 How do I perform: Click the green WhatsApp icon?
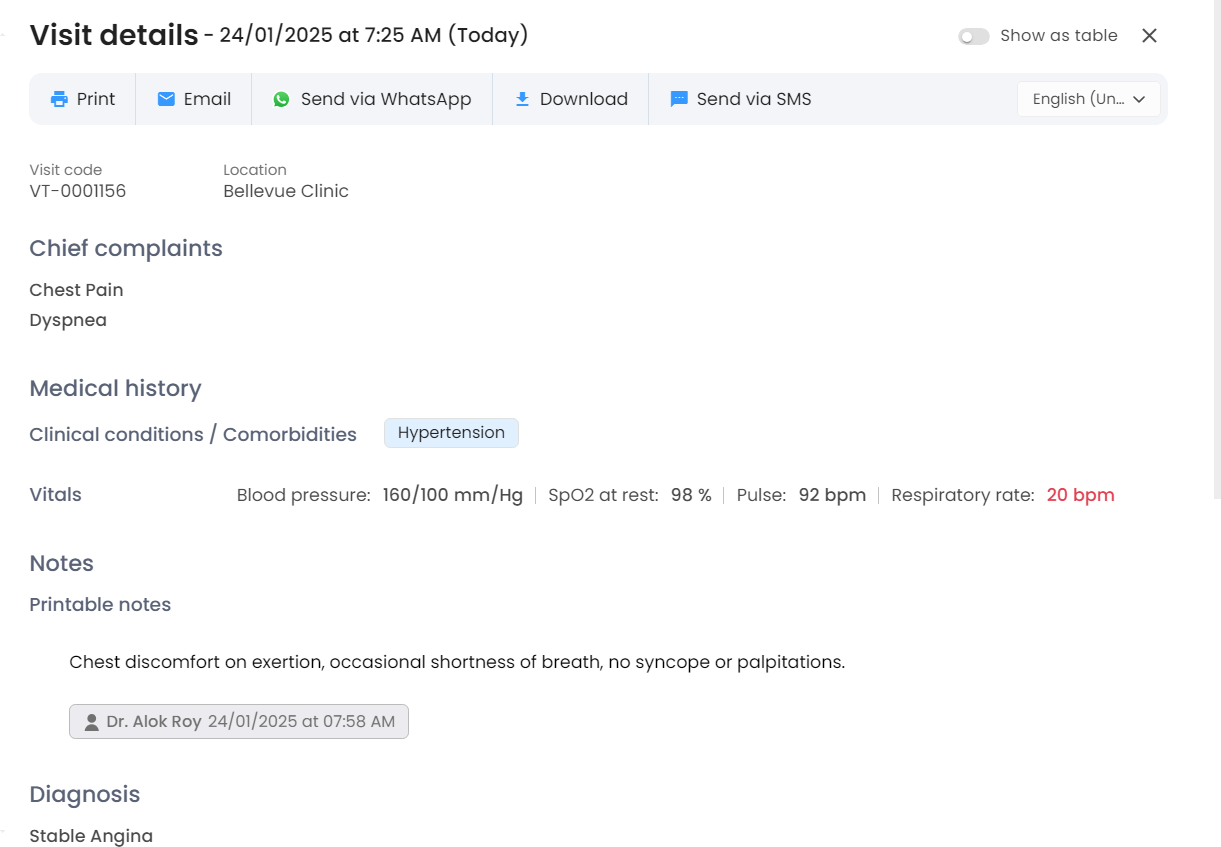pos(282,99)
